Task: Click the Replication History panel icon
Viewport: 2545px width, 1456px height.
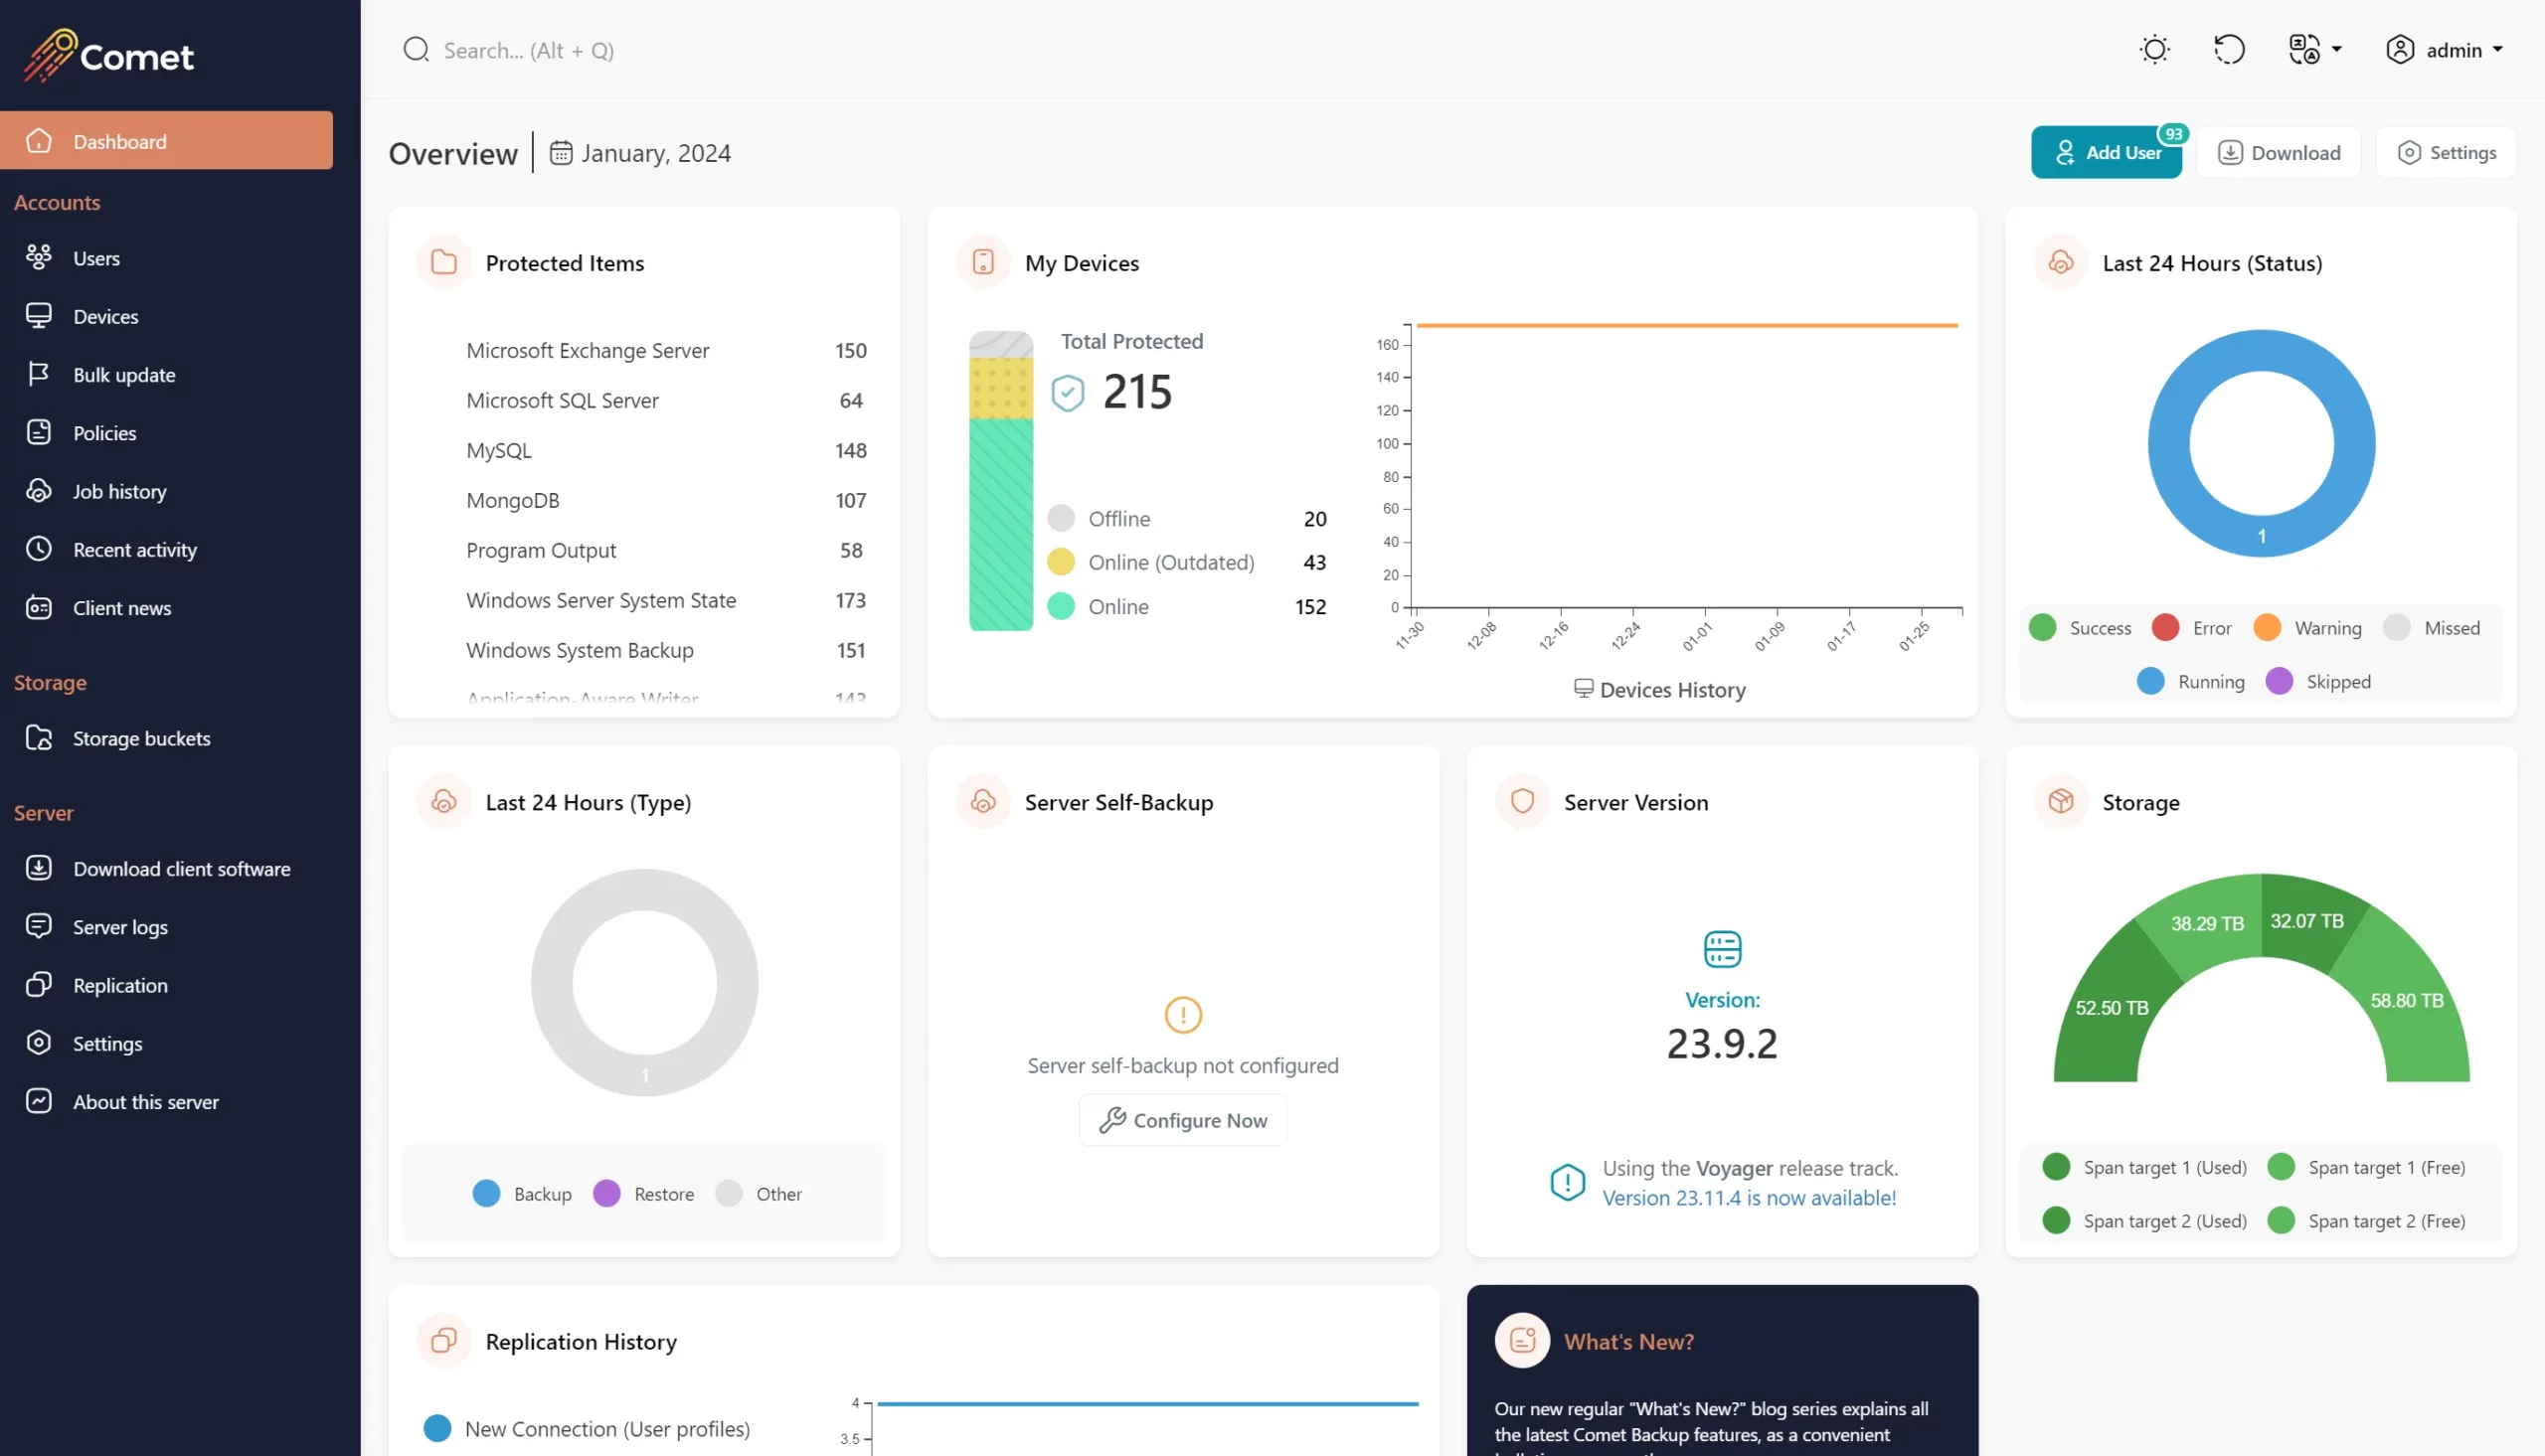Action: point(444,1341)
